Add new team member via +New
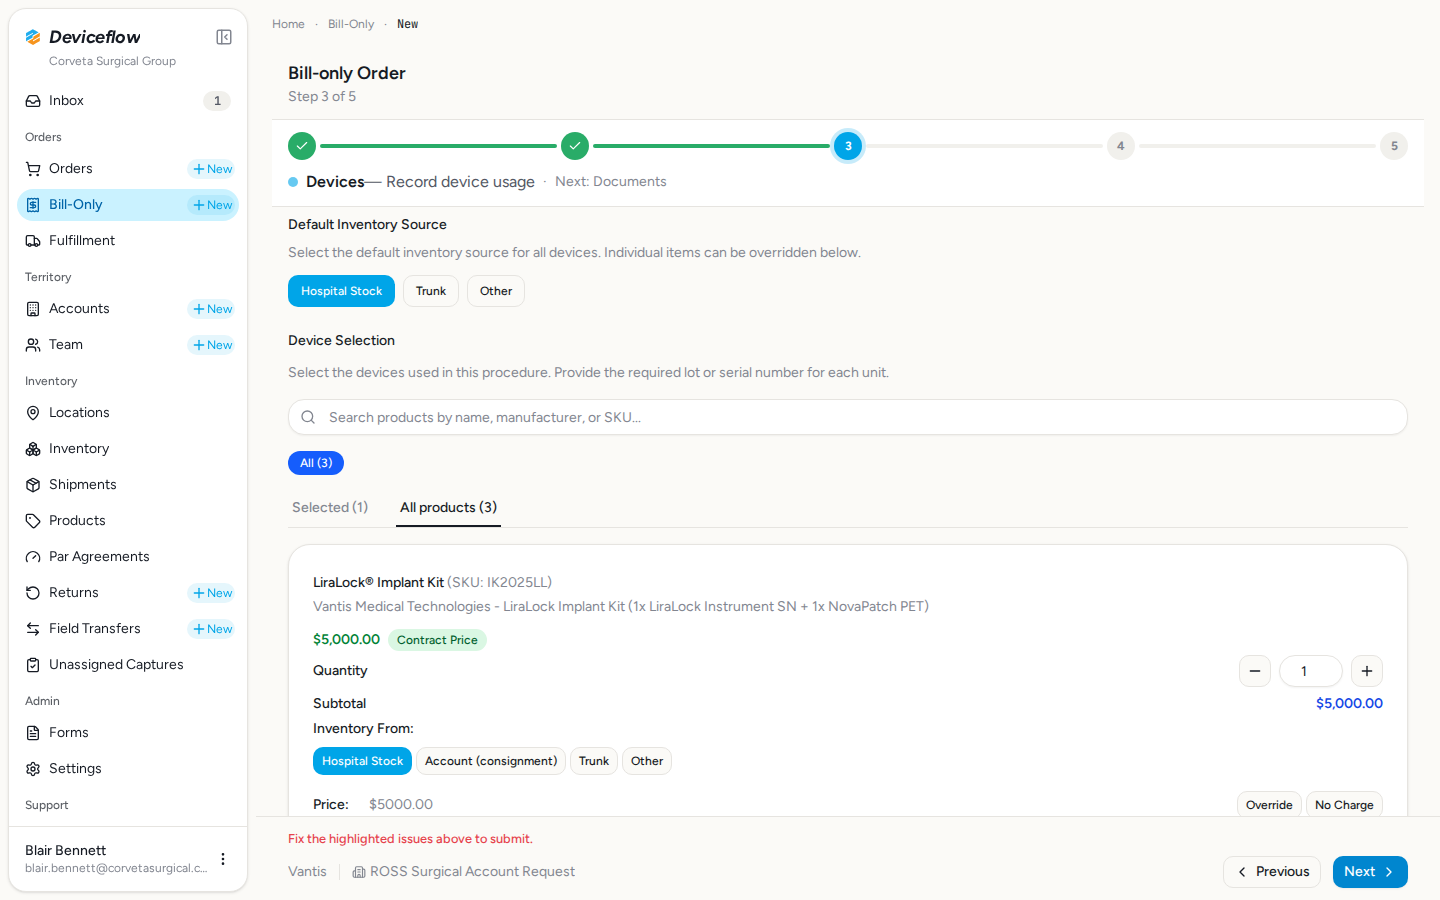 (x=212, y=345)
